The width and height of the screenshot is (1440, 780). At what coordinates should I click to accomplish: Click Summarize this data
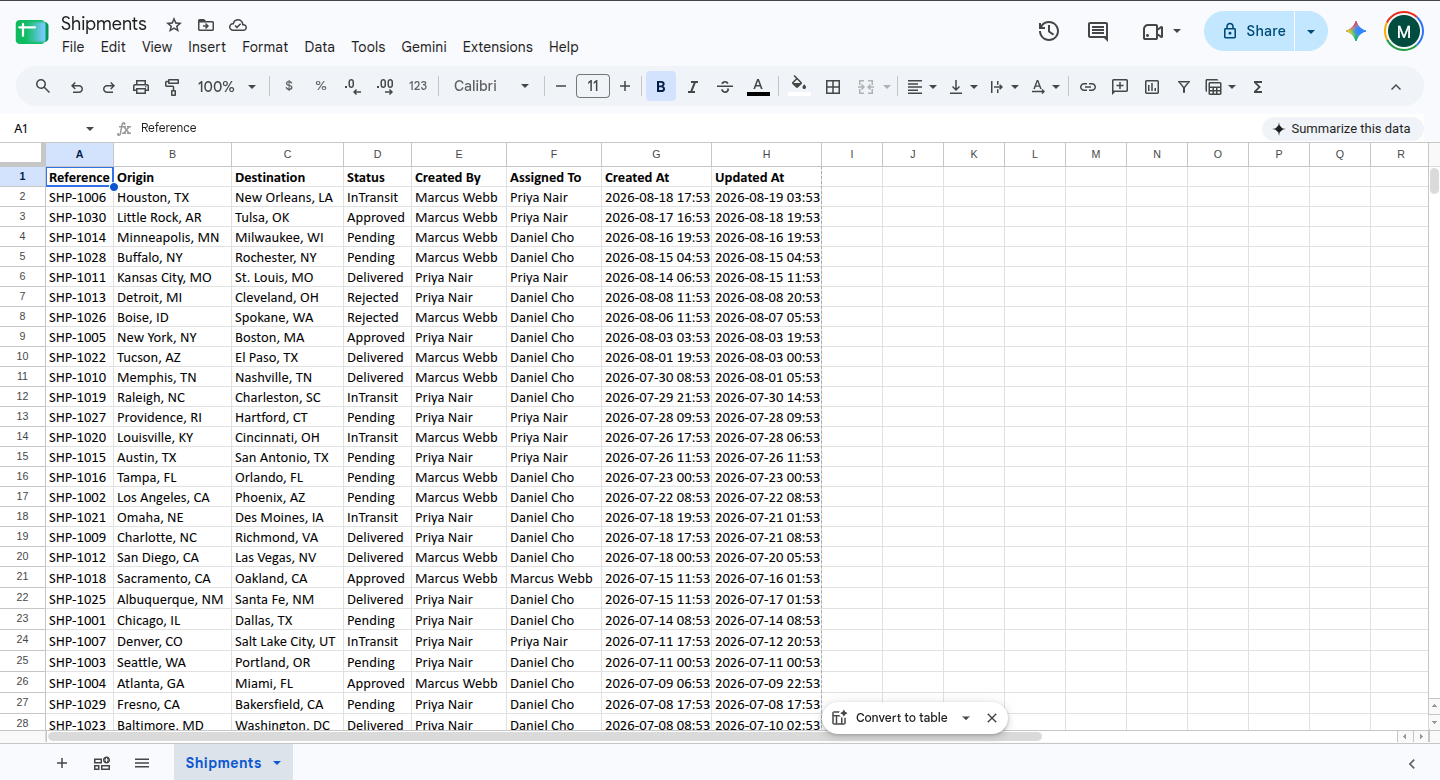click(1342, 128)
